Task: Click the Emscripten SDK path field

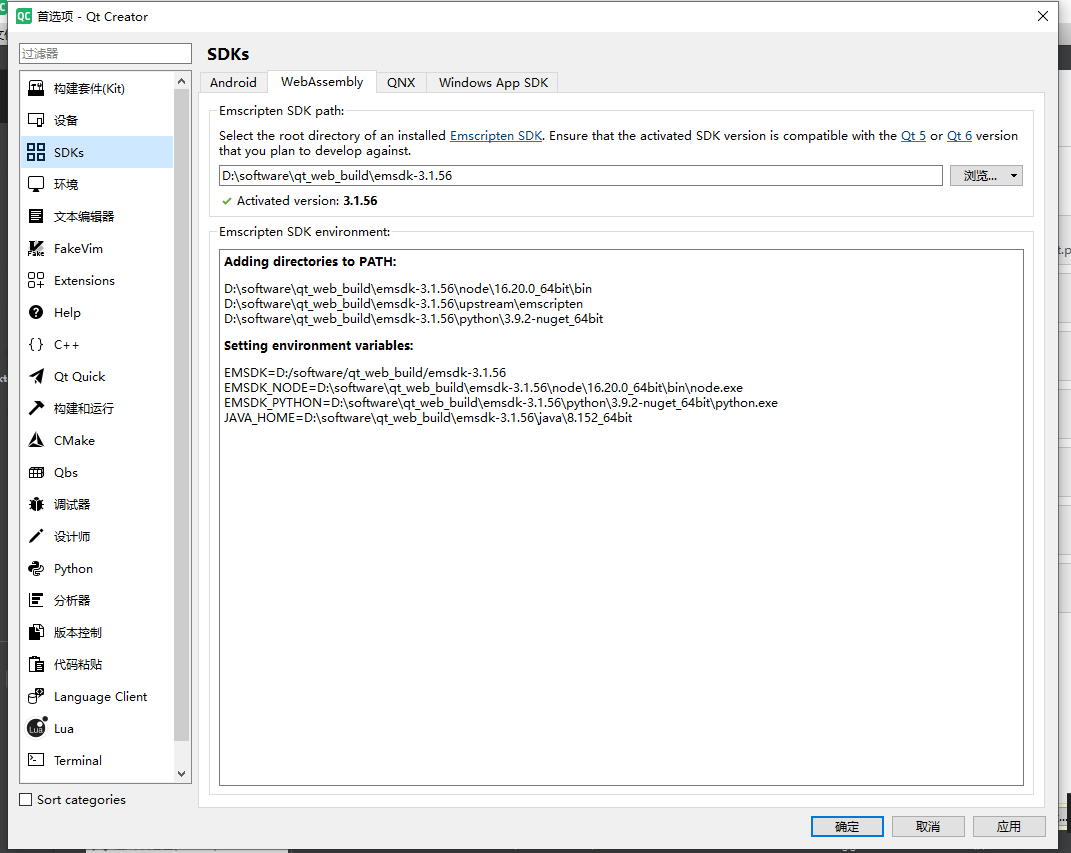Action: 581,176
